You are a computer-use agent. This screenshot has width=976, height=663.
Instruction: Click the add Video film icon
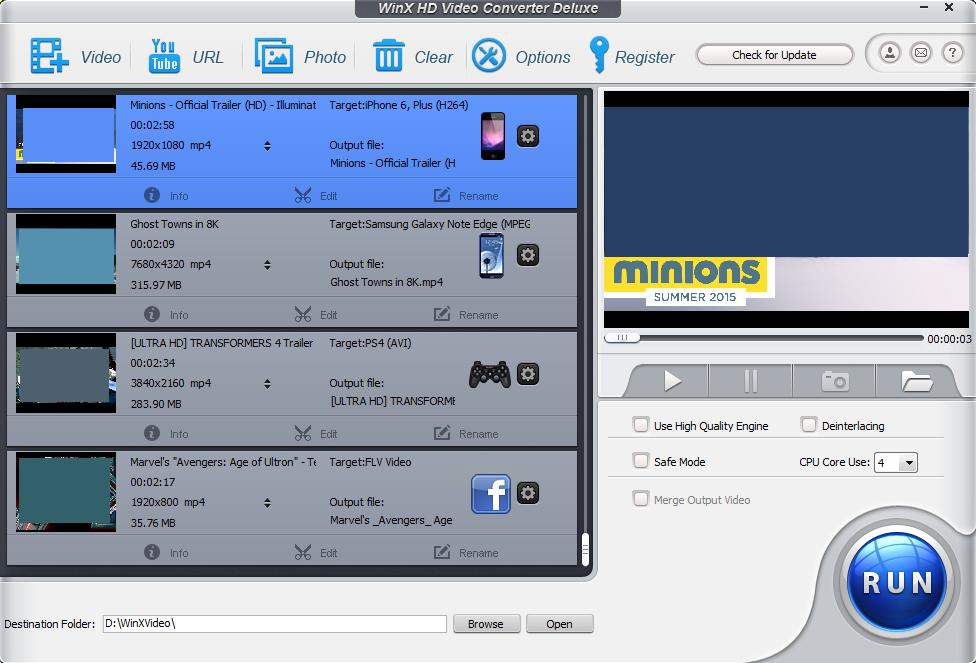[x=49, y=56]
